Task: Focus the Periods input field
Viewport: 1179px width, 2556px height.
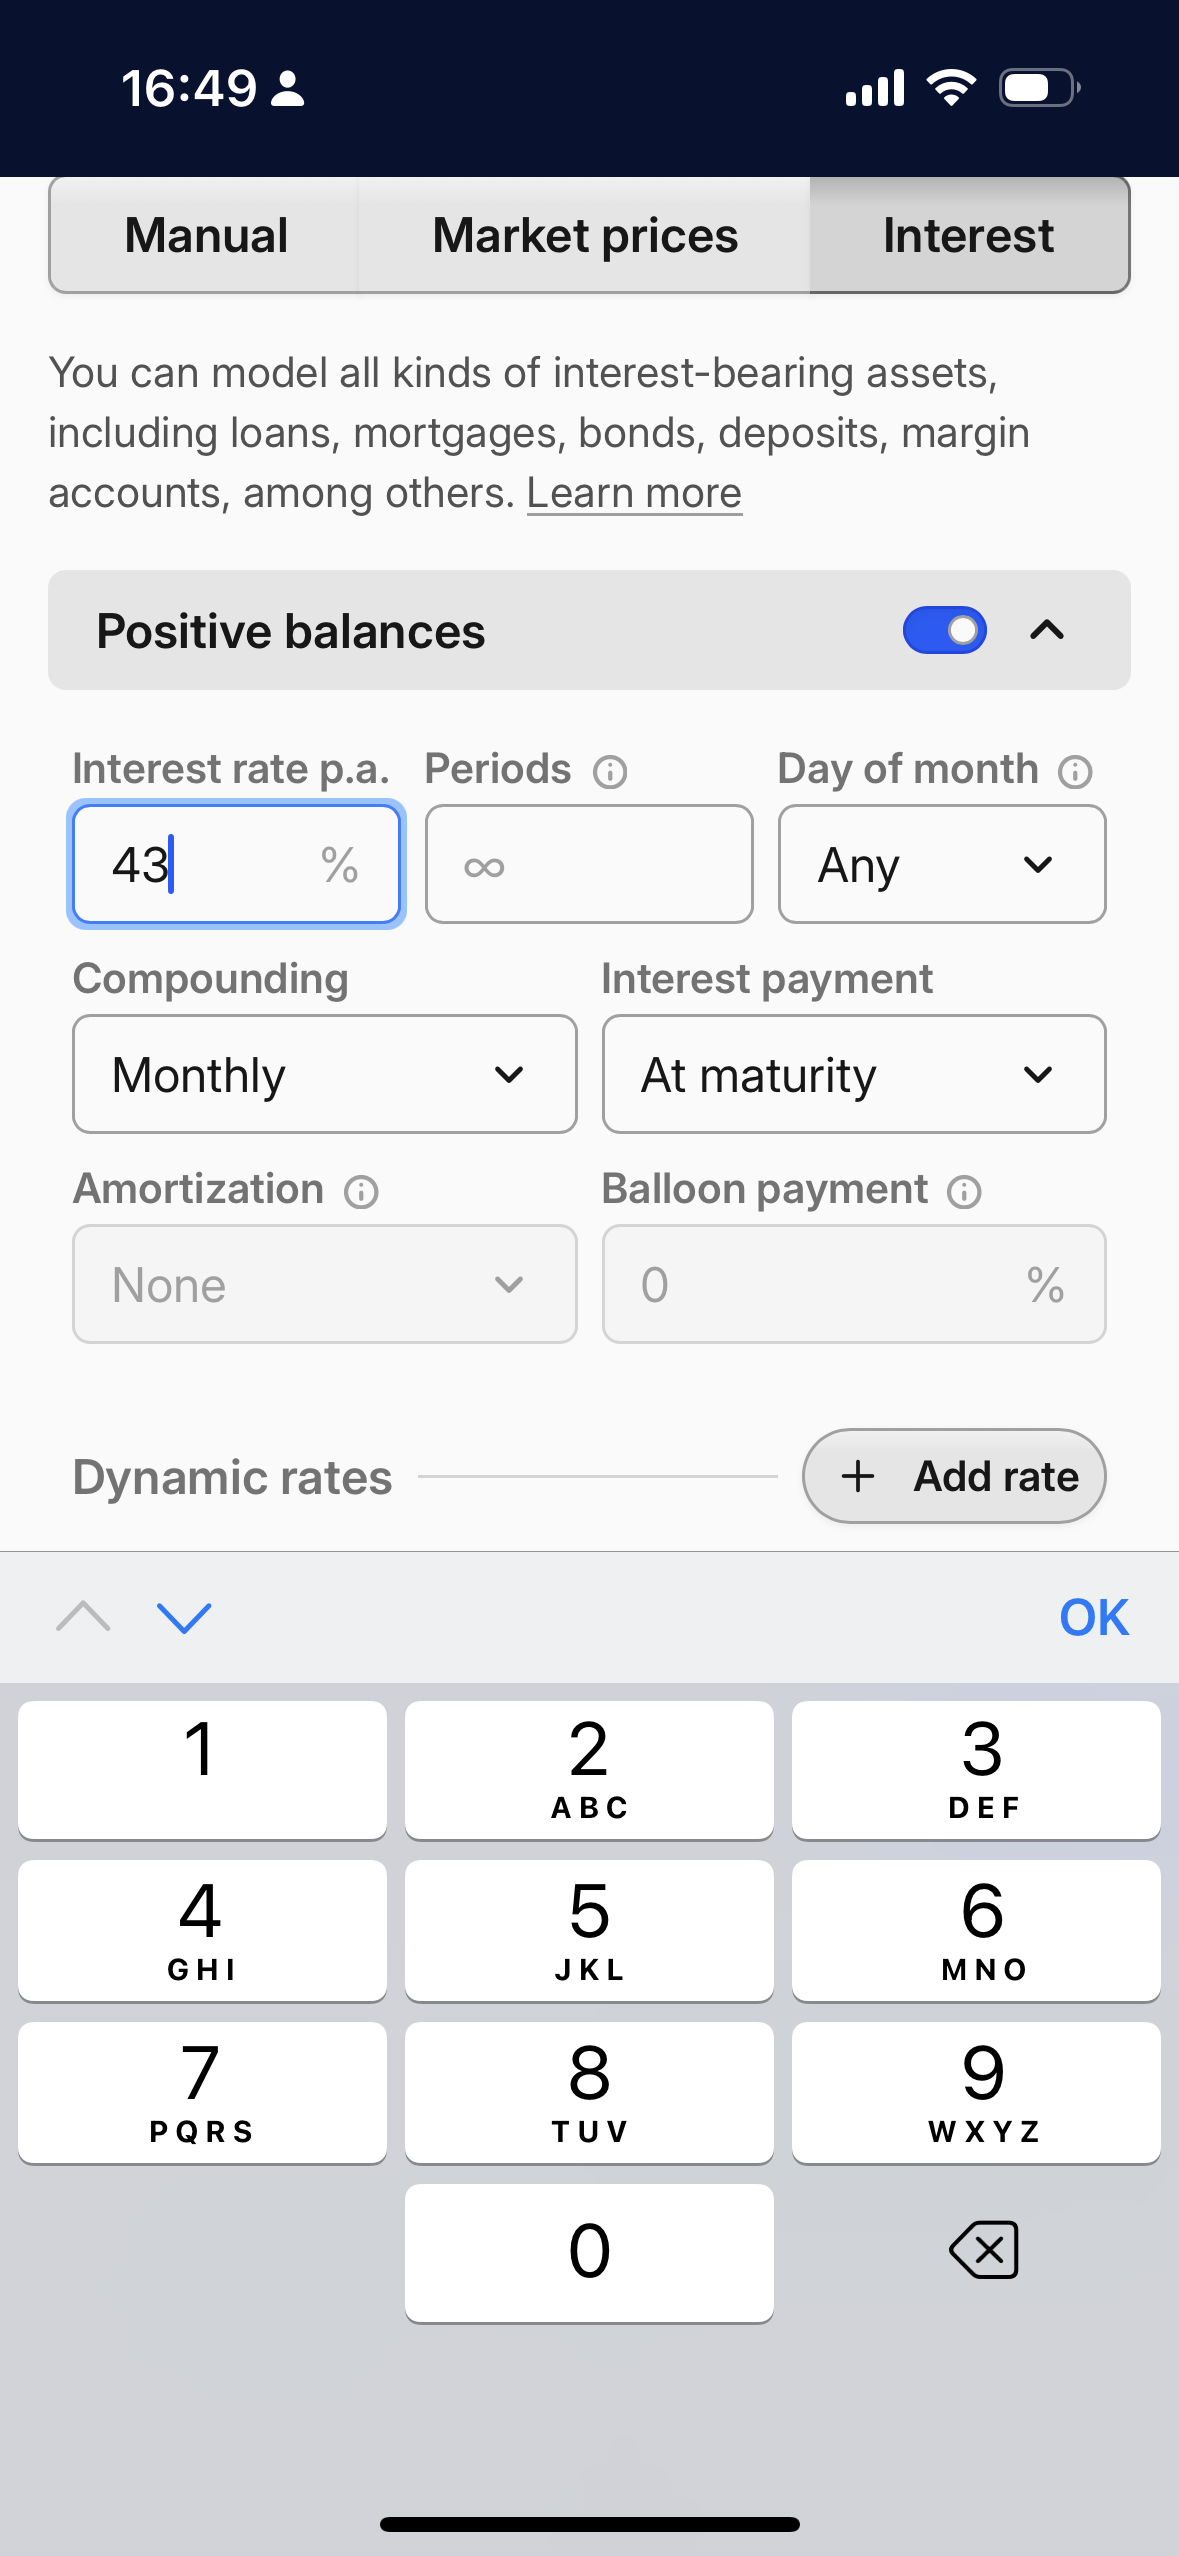Action: tap(589, 865)
